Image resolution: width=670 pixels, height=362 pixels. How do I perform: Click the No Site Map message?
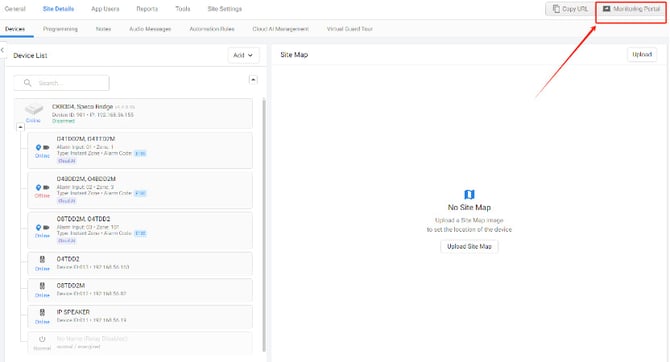pyautogui.click(x=469, y=207)
